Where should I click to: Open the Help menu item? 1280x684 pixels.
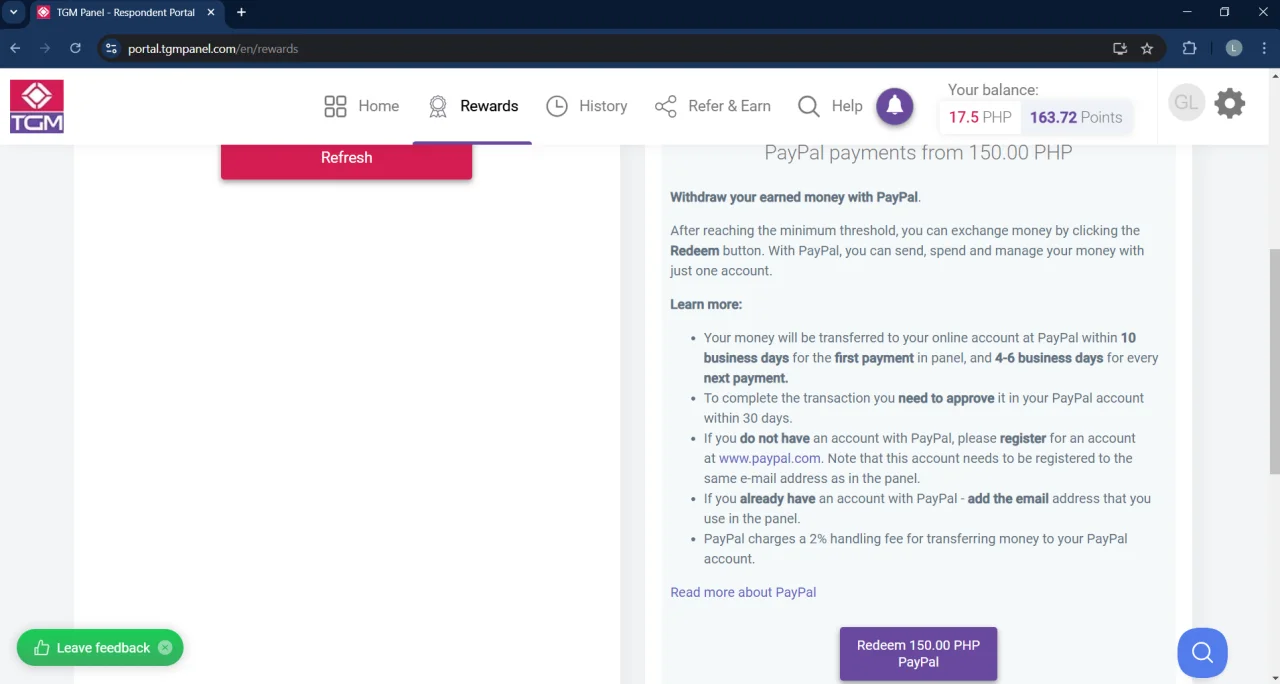click(x=830, y=106)
